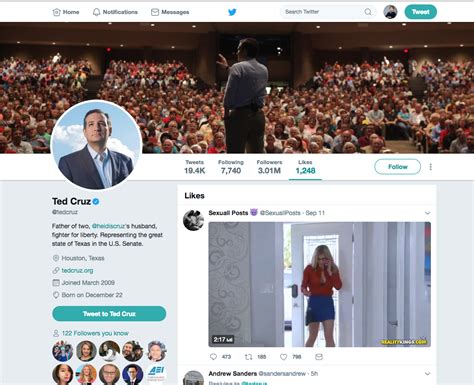Switch to the Following tab

coord(231,167)
